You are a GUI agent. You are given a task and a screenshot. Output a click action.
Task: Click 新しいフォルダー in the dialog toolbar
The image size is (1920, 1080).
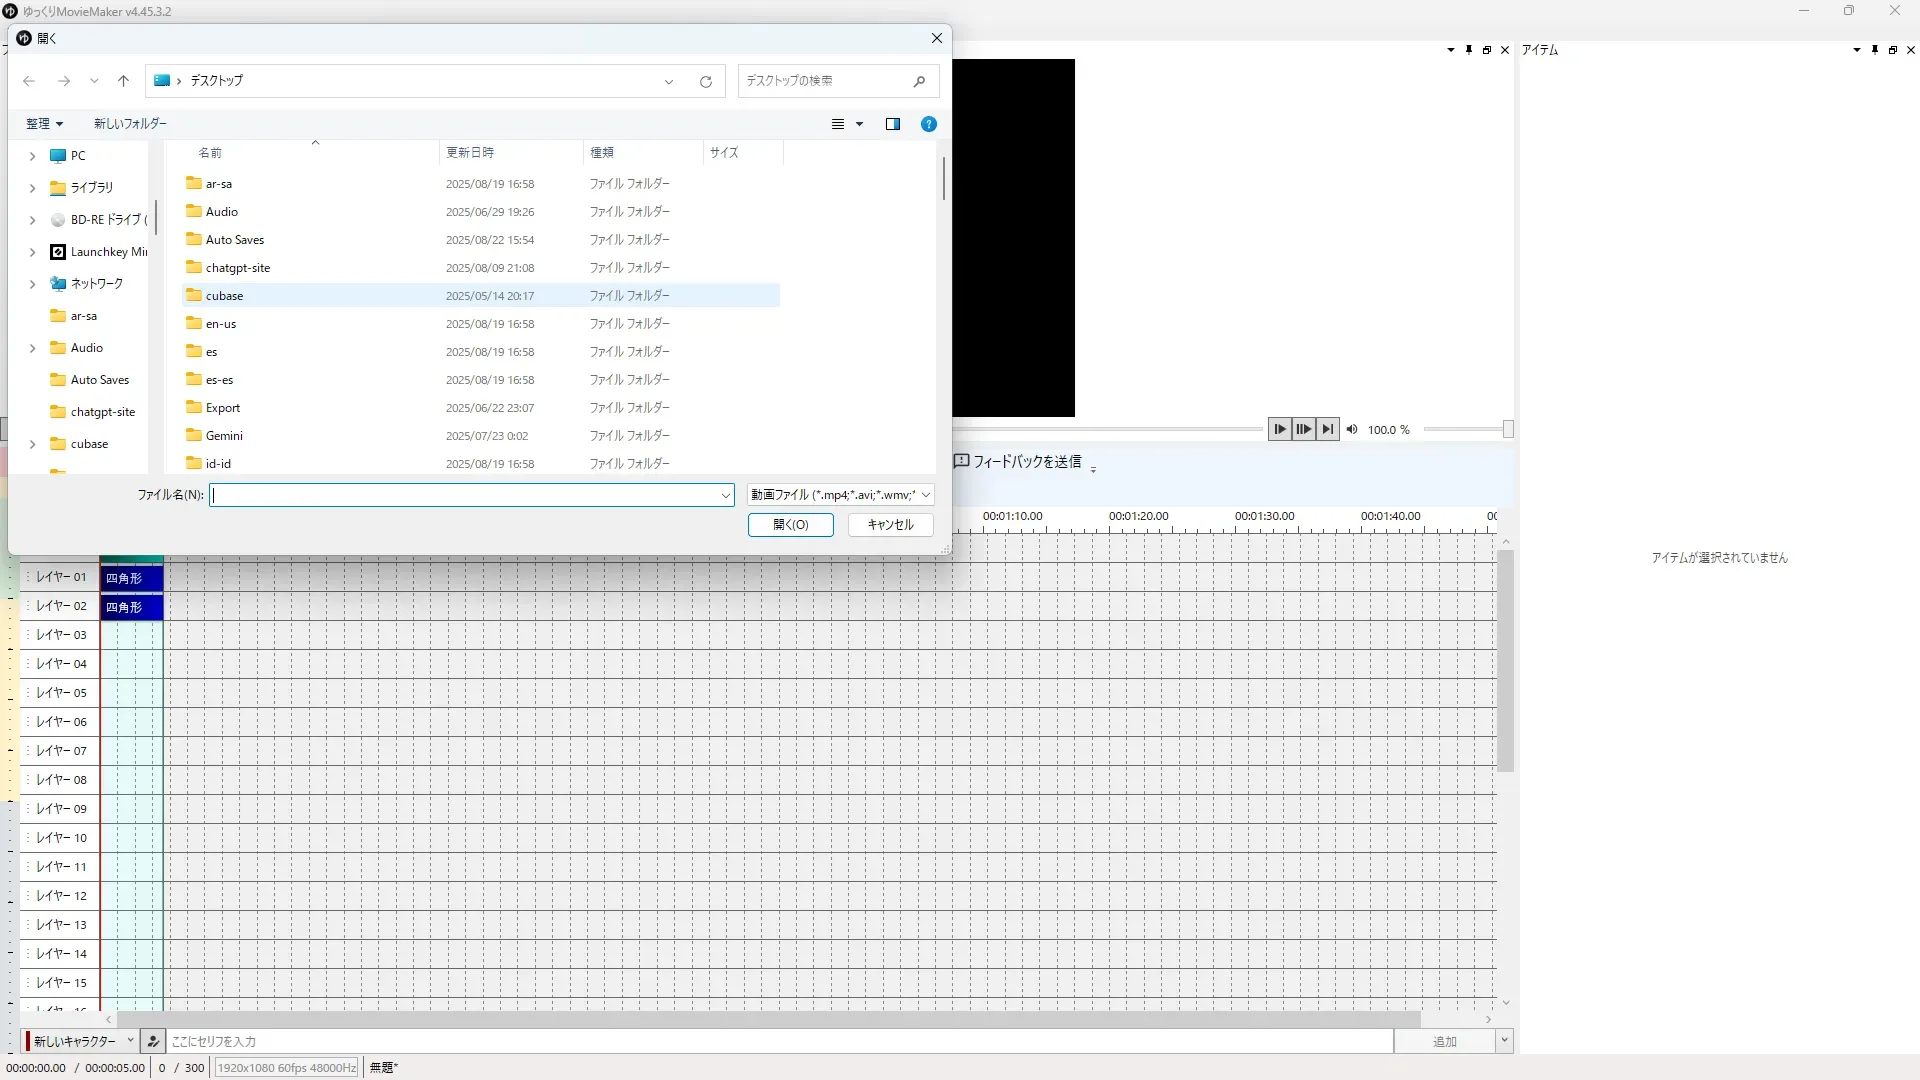130,124
